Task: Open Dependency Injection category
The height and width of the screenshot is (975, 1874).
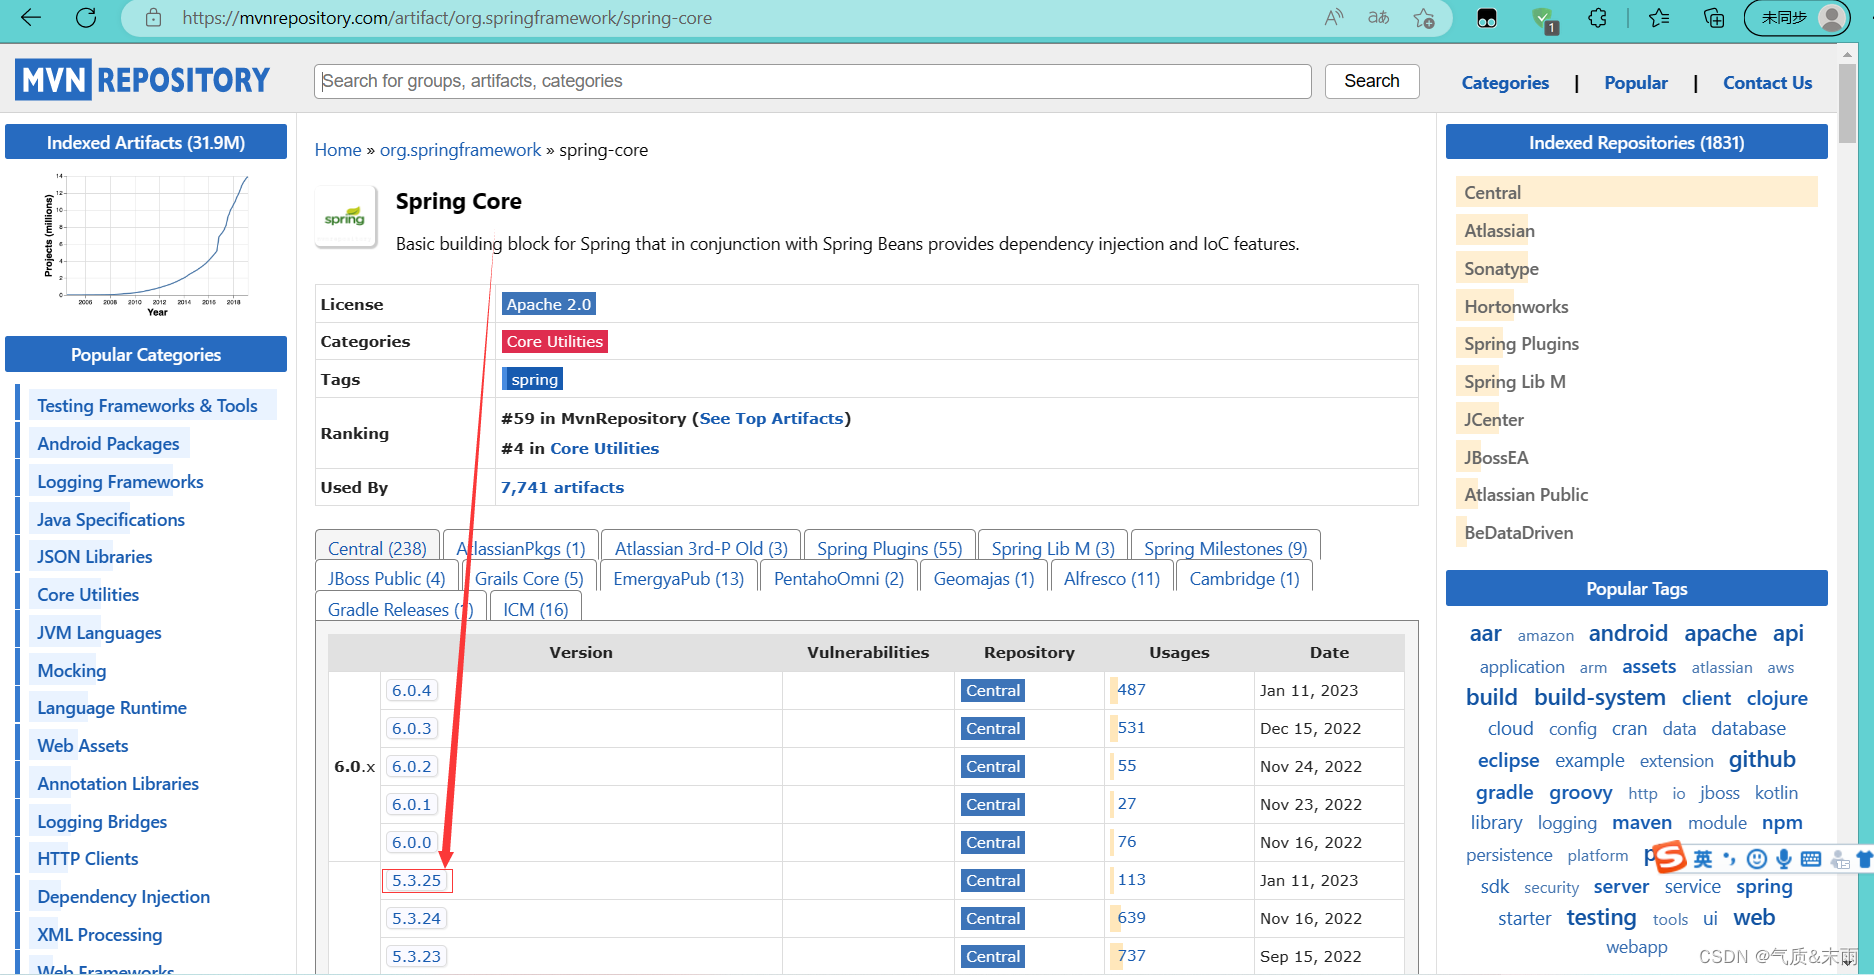Action: point(123,897)
